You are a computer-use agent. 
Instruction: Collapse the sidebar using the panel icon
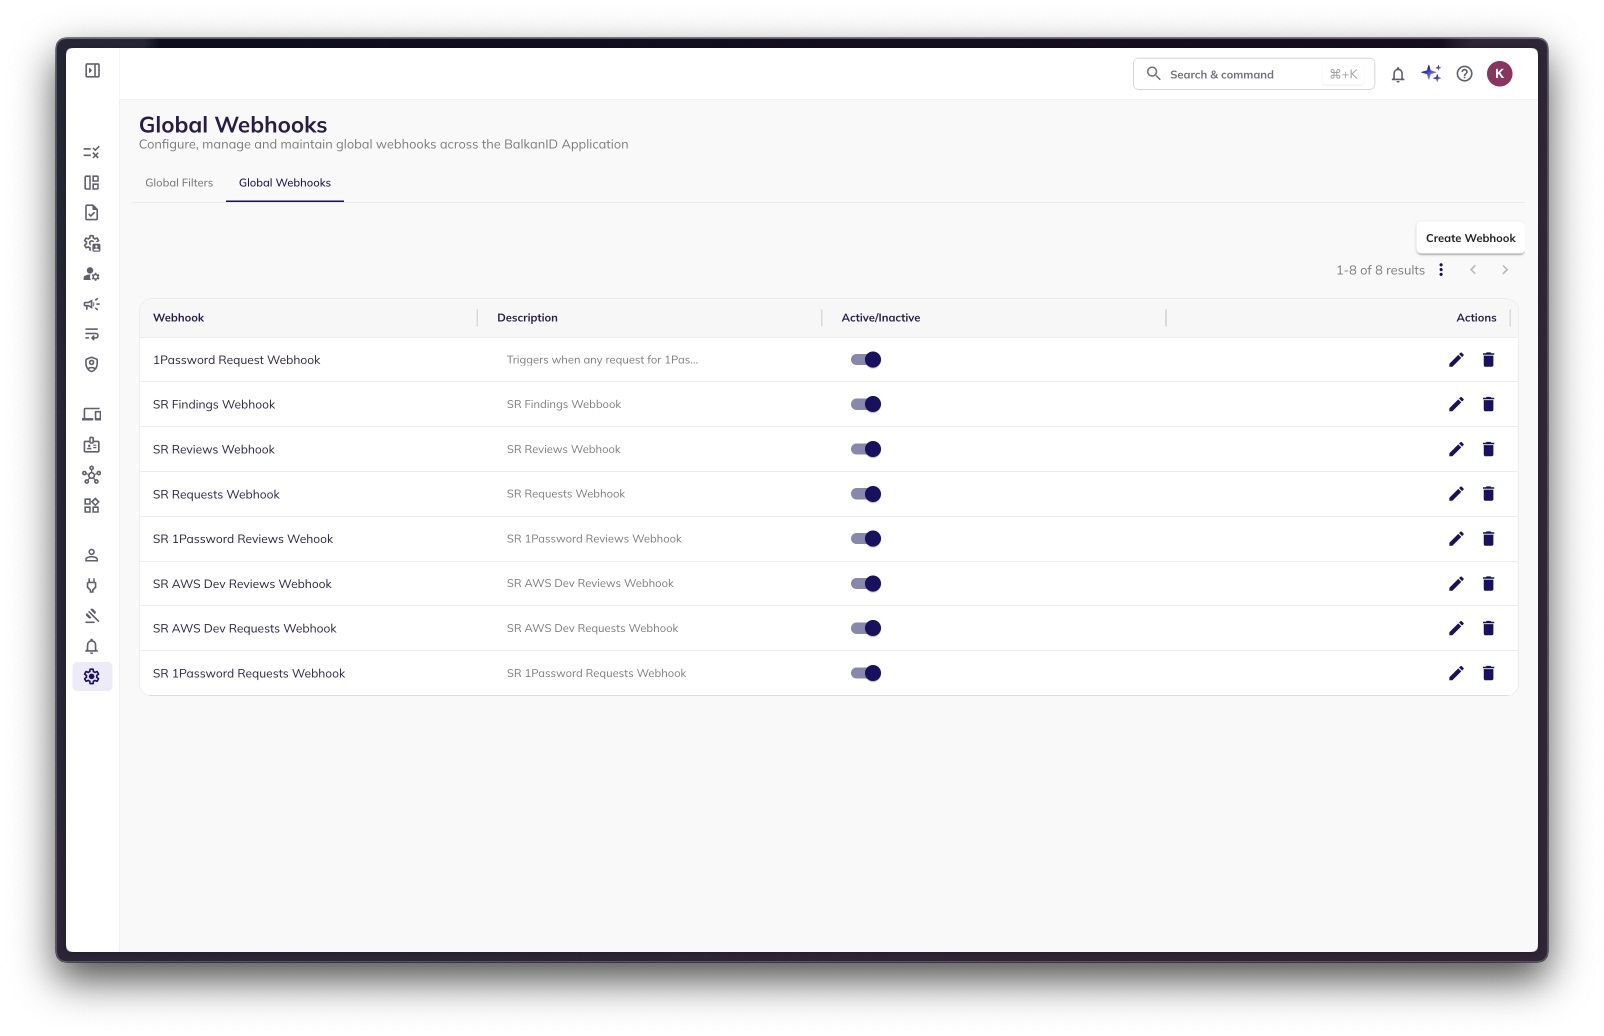click(x=92, y=71)
